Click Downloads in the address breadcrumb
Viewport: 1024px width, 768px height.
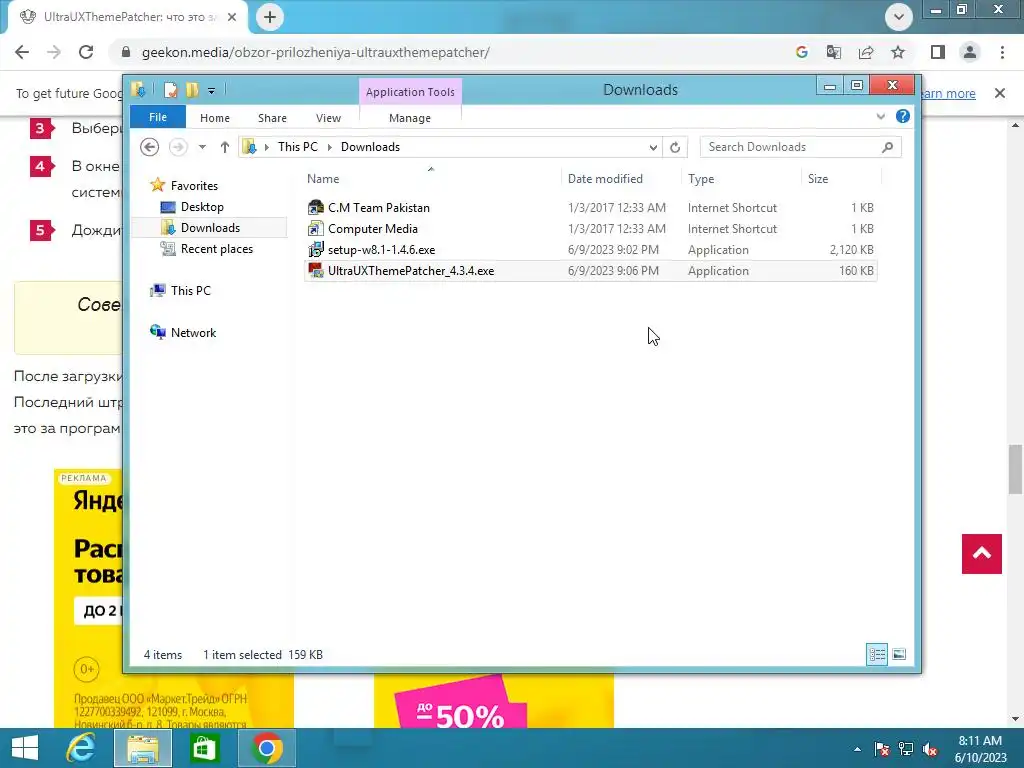pos(370,147)
